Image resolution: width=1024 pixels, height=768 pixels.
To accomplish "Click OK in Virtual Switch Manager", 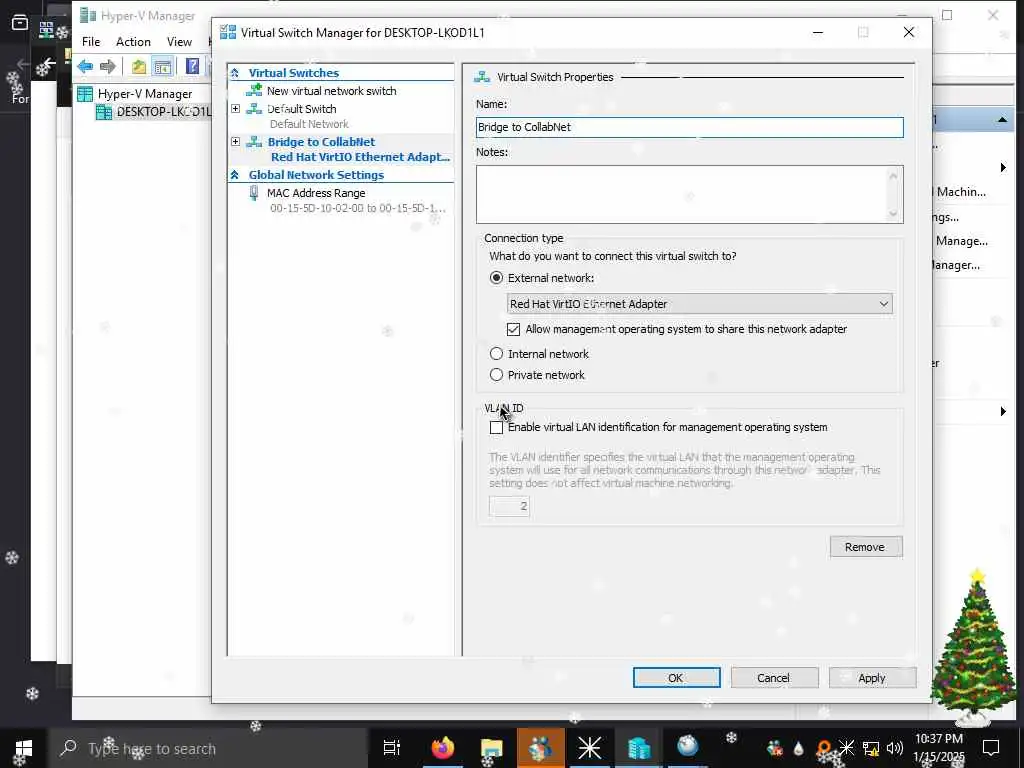I will pyautogui.click(x=676, y=678).
